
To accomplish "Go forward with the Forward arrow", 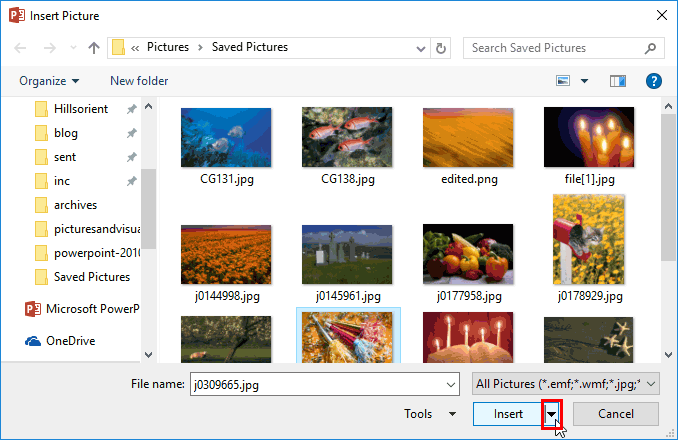I will point(50,48).
